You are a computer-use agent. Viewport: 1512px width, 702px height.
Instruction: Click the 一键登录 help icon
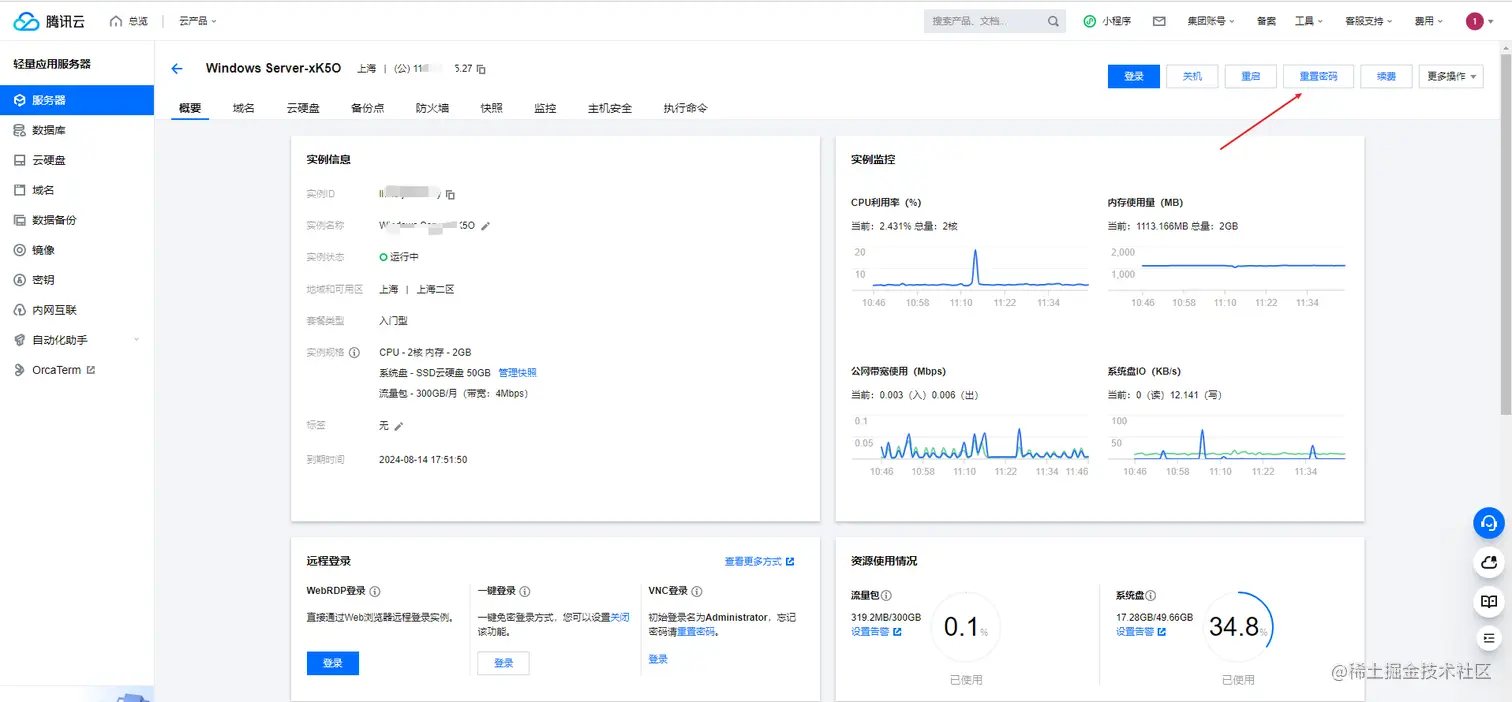[525, 592]
